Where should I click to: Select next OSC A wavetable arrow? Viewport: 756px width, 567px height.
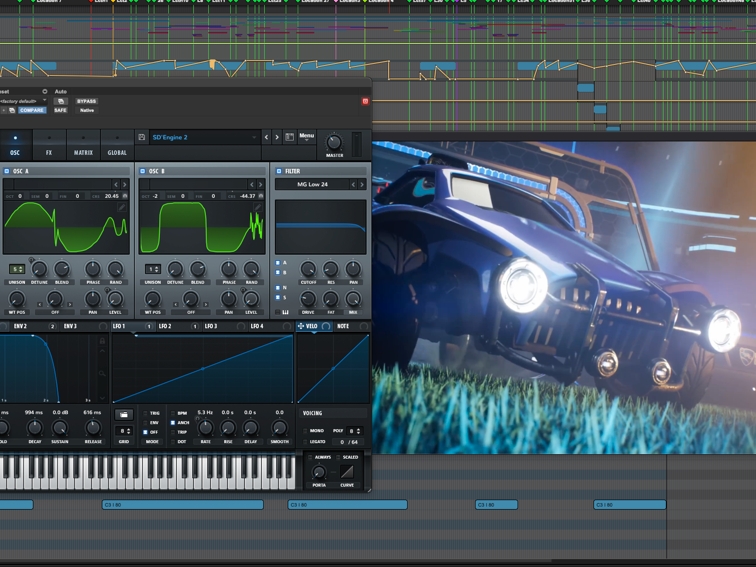coord(124,185)
